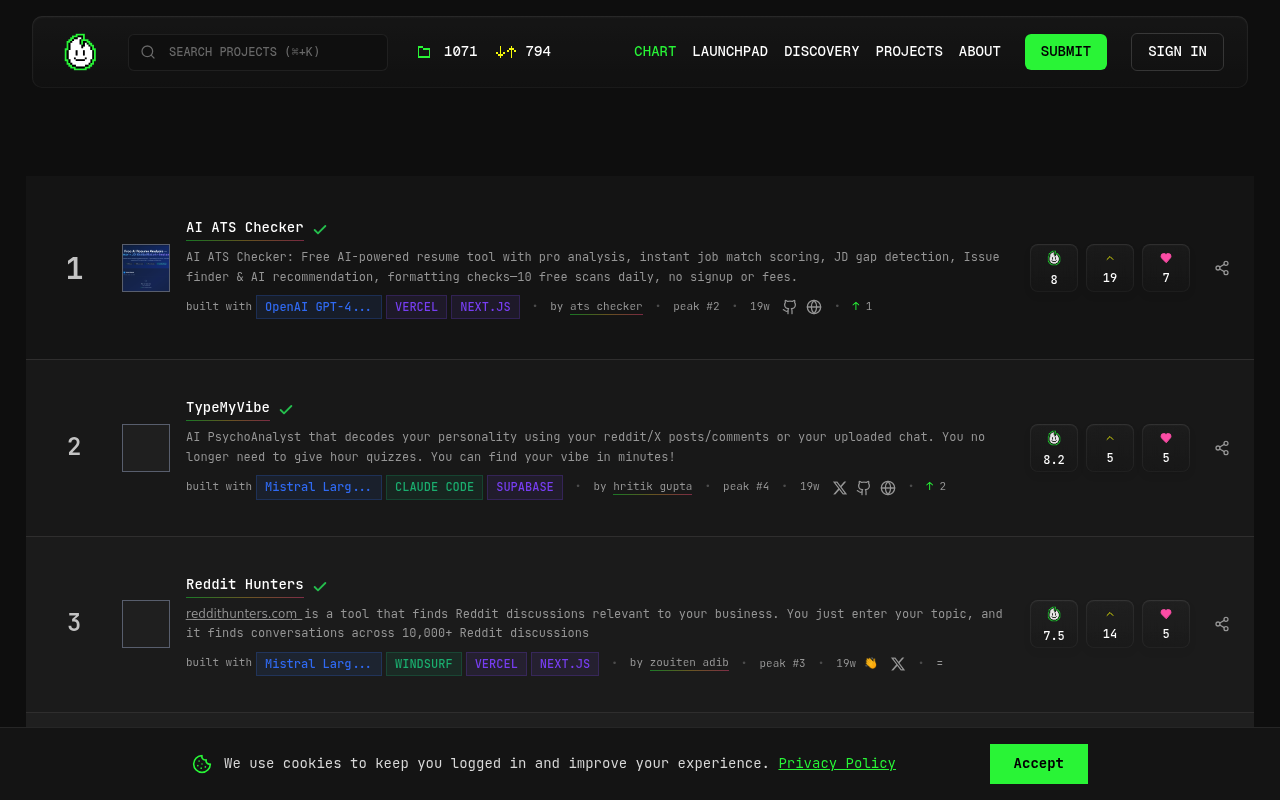Select AI ATS Checker's VERCEL tag

tap(416, 307)
